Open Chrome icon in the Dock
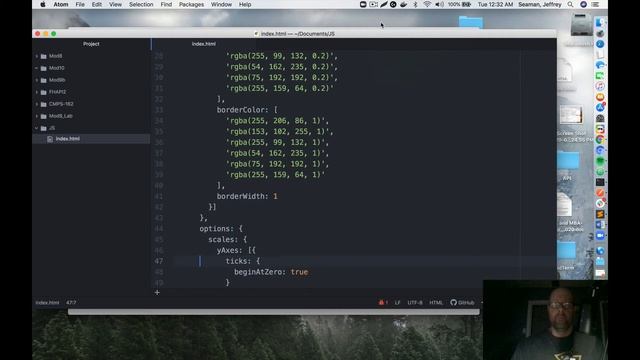This screenshot has width=640, height=360. pyautogui.click(x=600, y=139)
